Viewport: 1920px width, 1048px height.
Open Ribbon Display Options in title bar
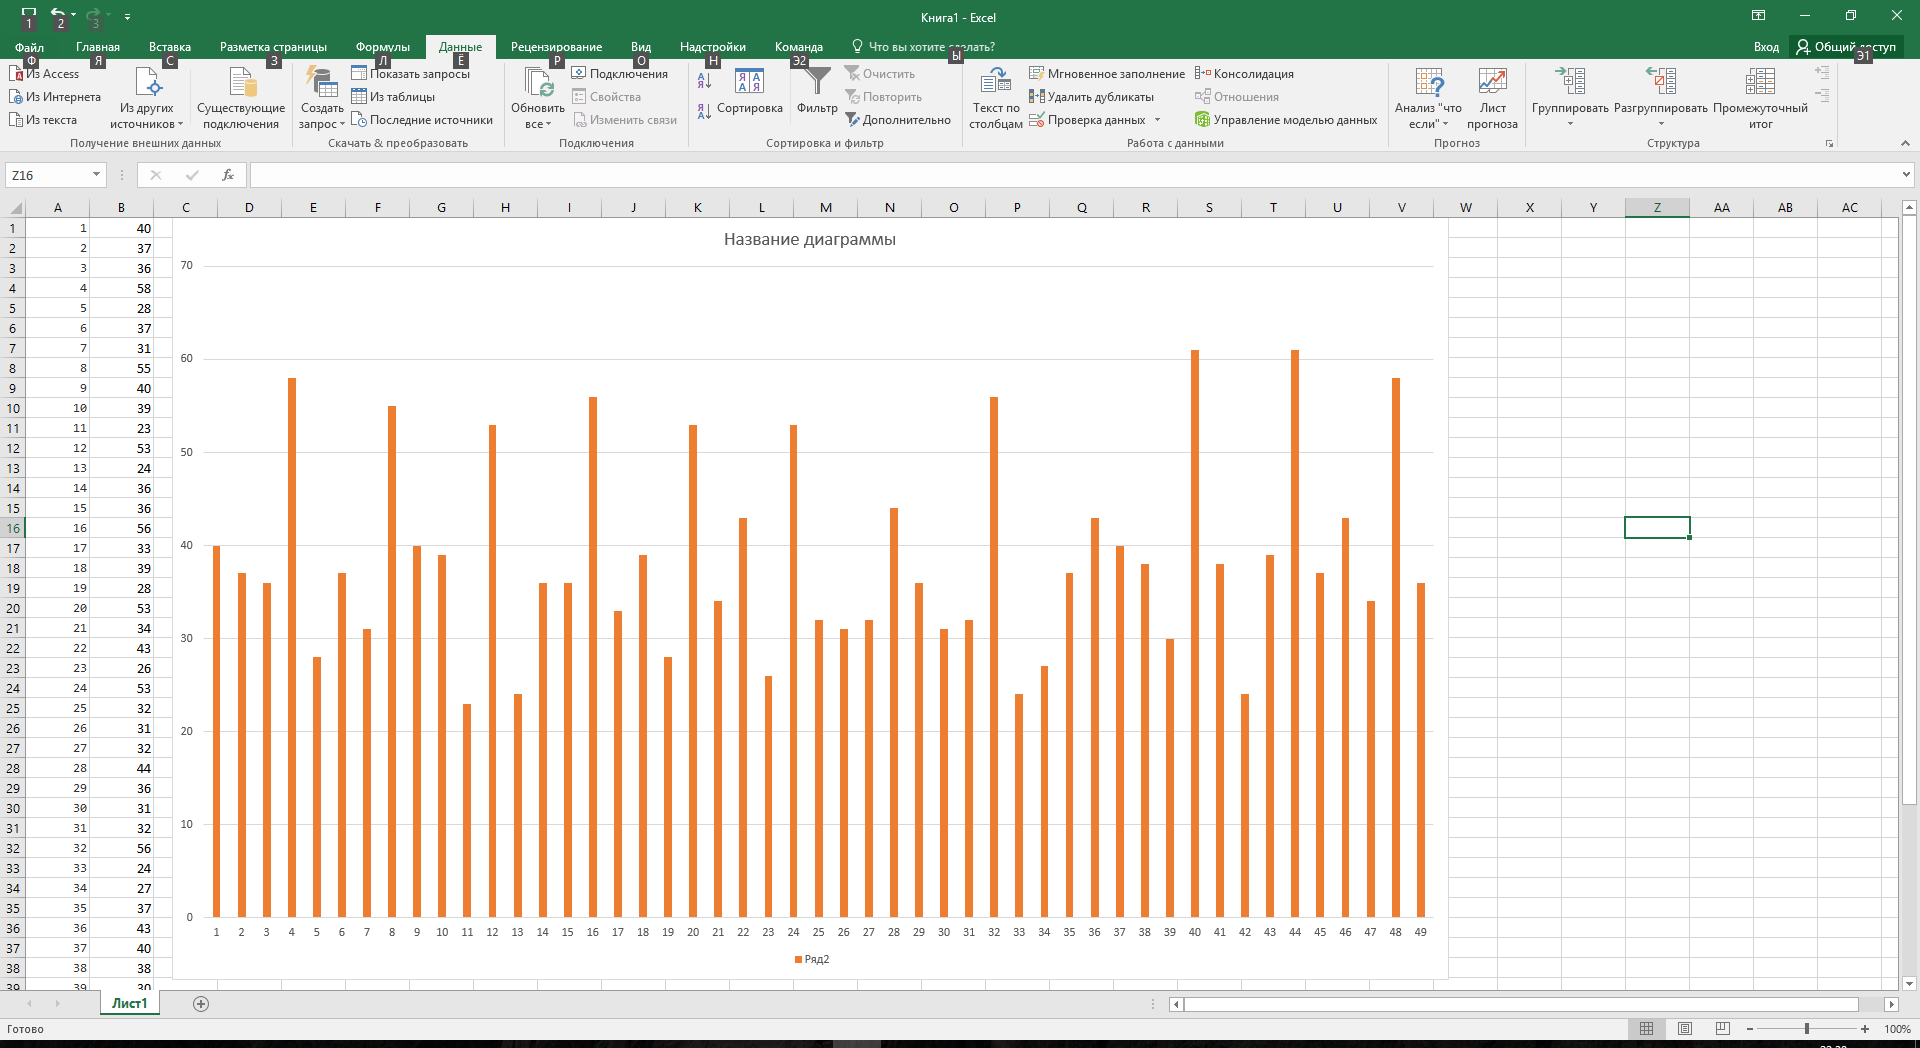[1758, 15]
